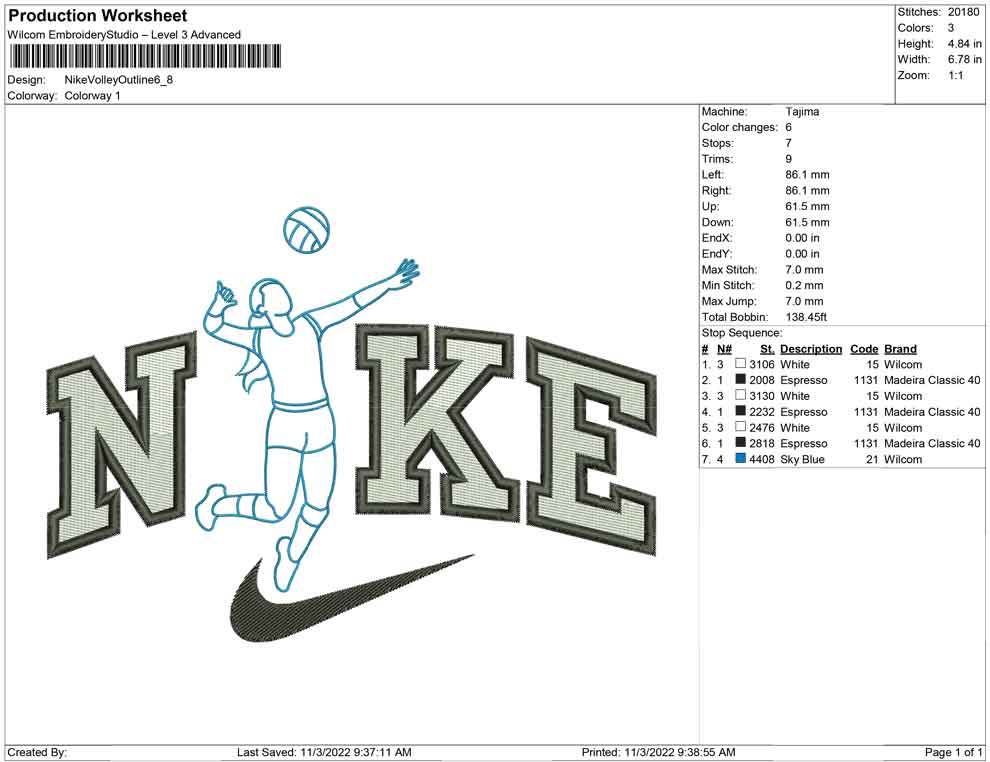The height and width of the screenshot is (762, 990).
Task: Click the Espresso swatch for thread 2232
Action: click(741, 411)
